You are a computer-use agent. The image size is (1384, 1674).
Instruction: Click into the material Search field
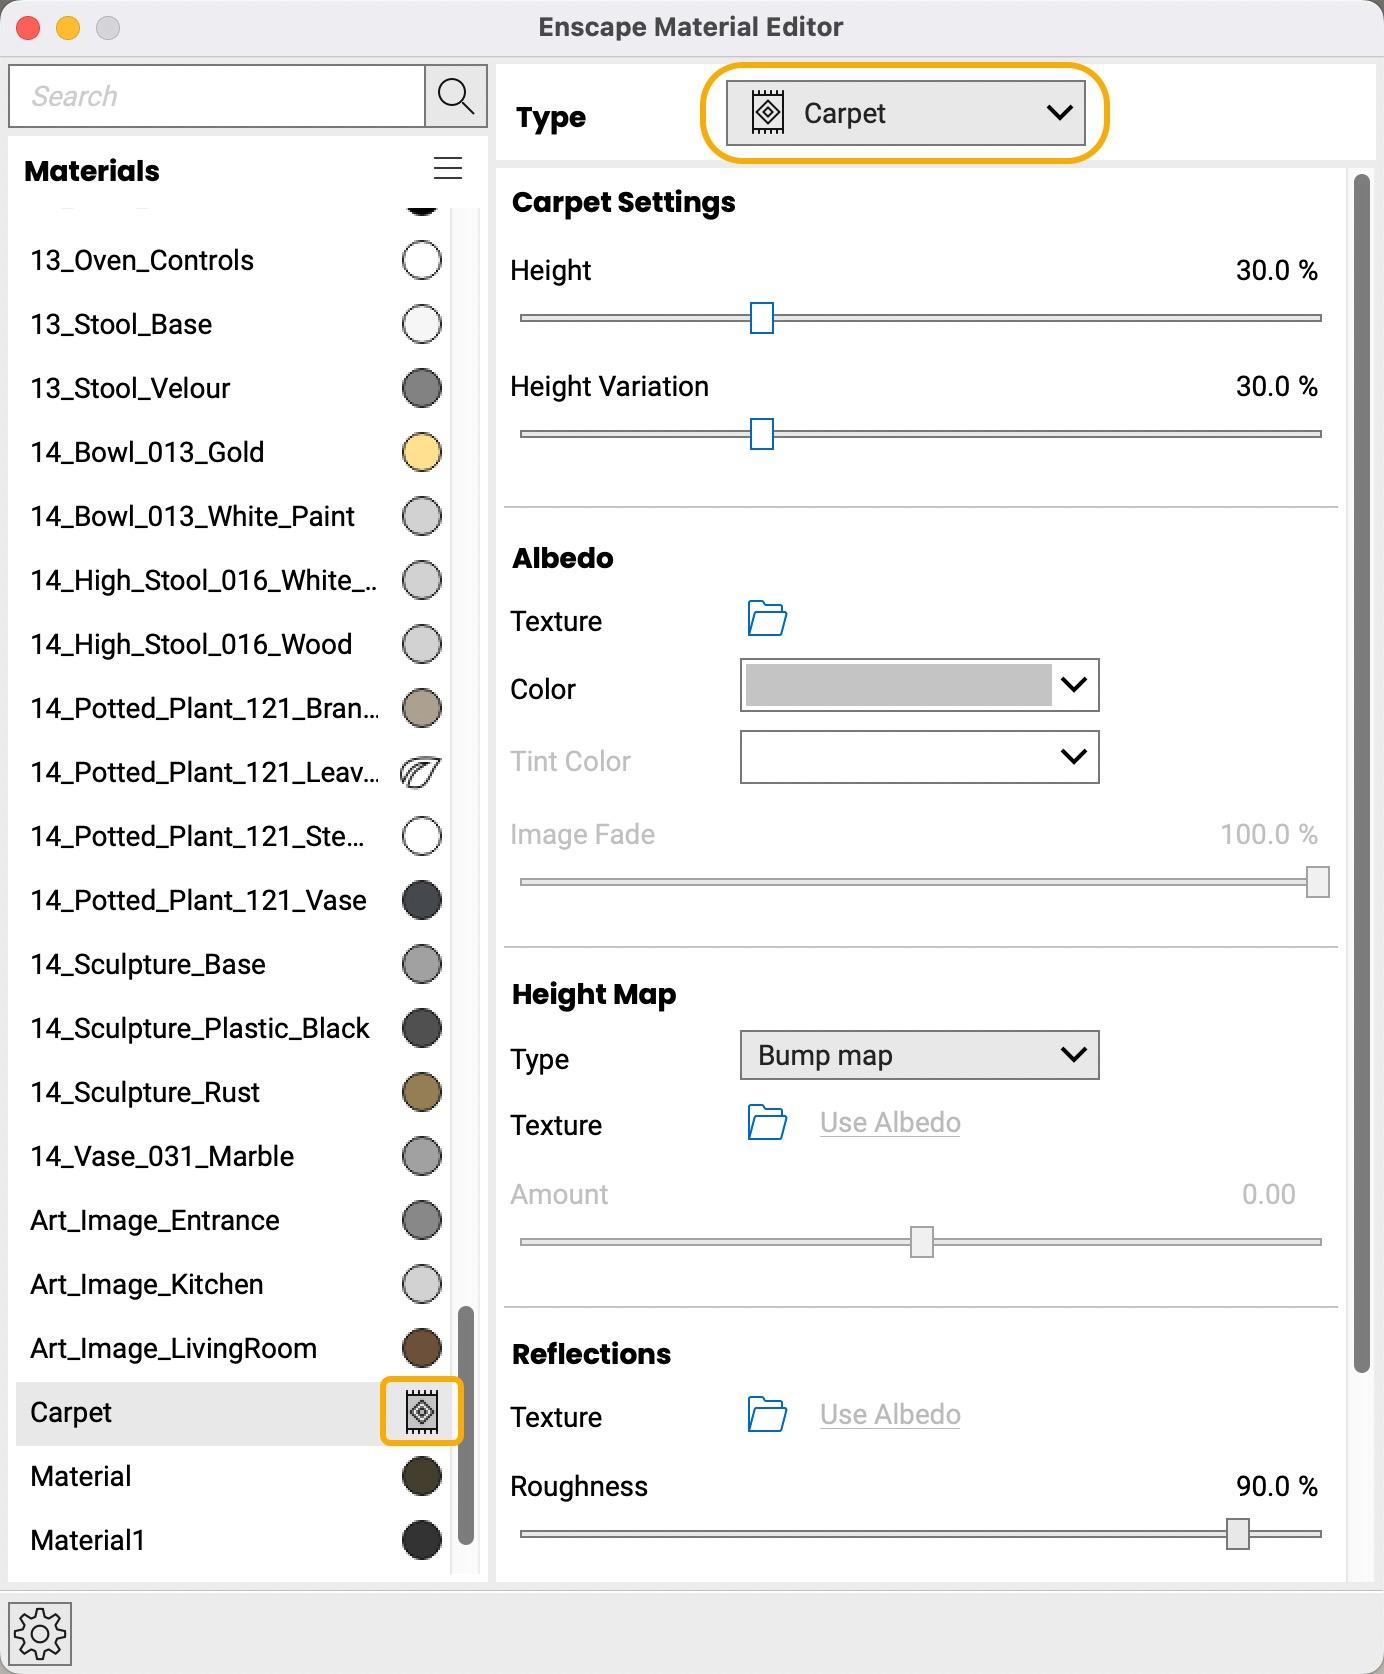click(x=216, y=96)
